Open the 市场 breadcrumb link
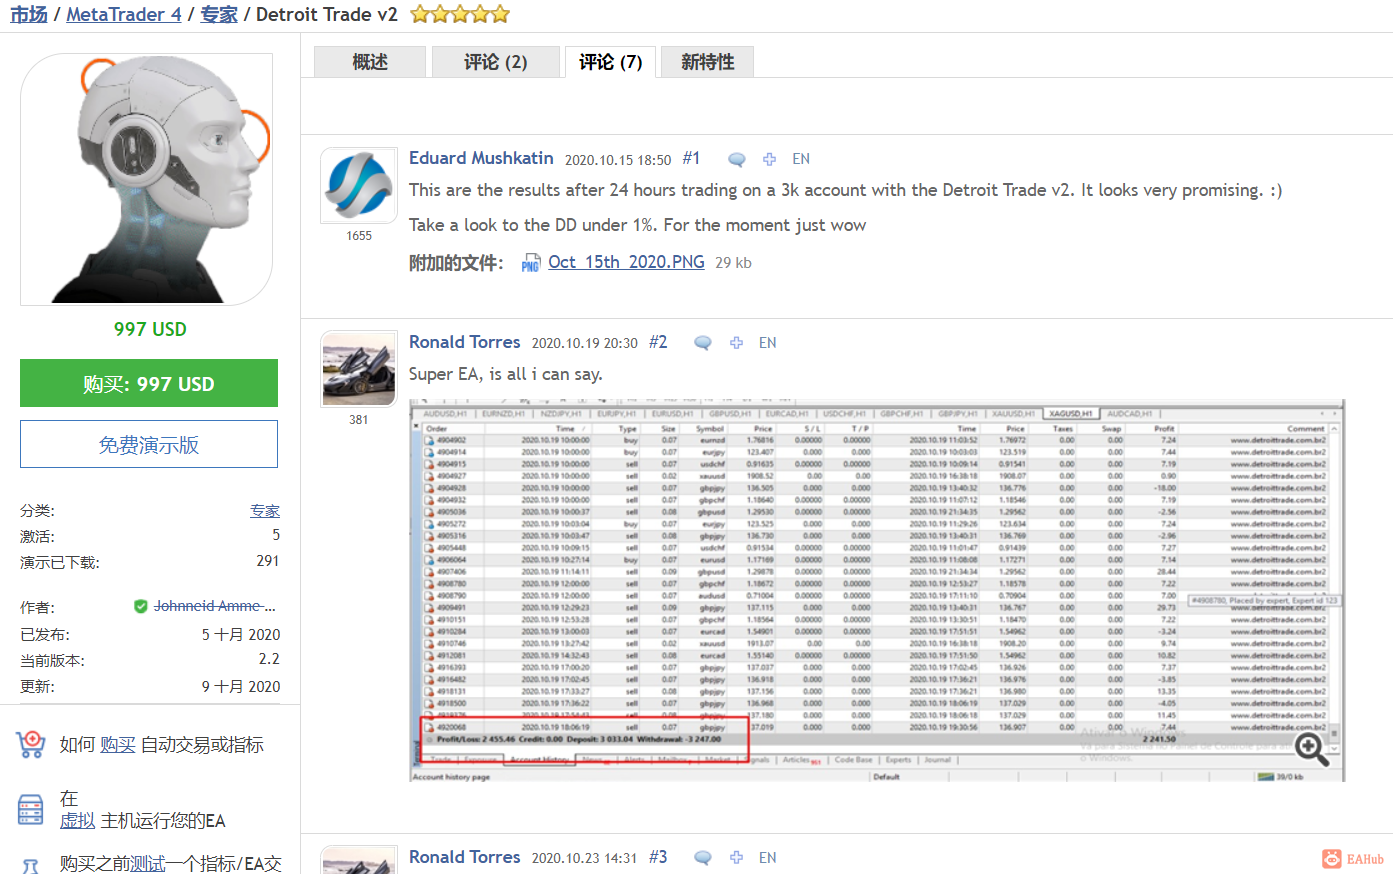This screenshot has height=874, width=1393. (29, 15)
